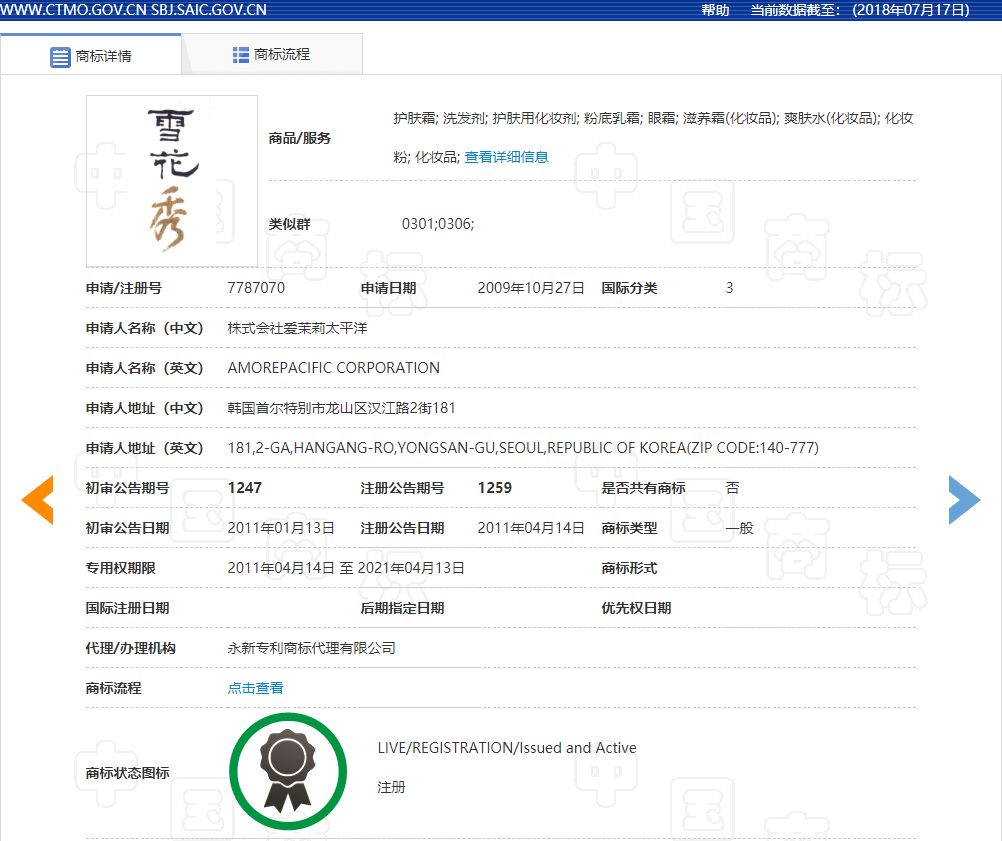The image size is (1002, 841).
Task: Select the 专用权期限 label
Action: pyautogui.click(x=120, y=567)
